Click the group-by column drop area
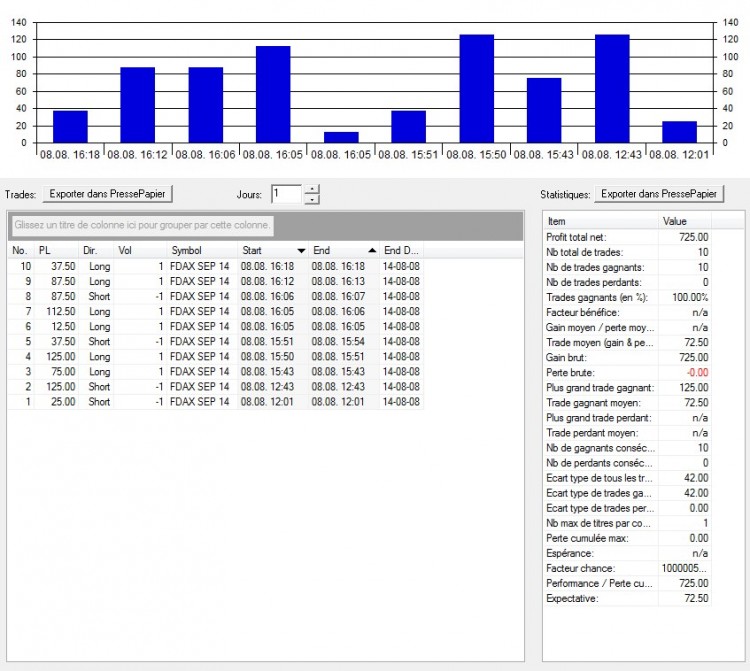This screenshot has width=750, height=671. [143, 225]
